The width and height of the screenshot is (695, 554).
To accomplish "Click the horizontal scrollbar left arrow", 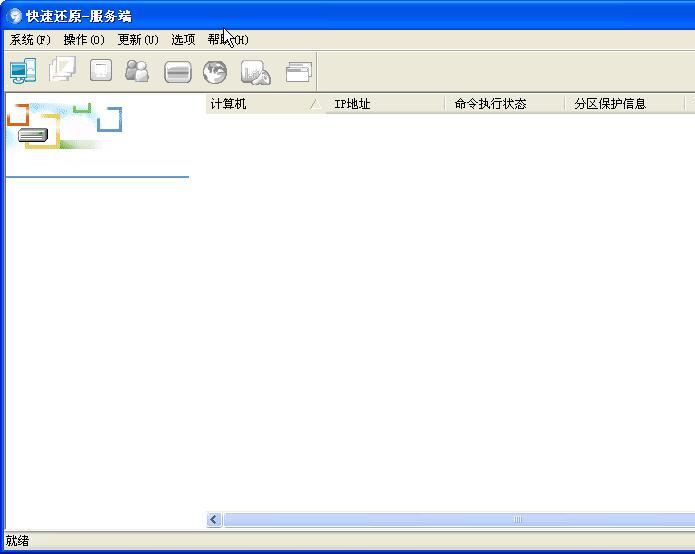I will (x=214, y=520).
